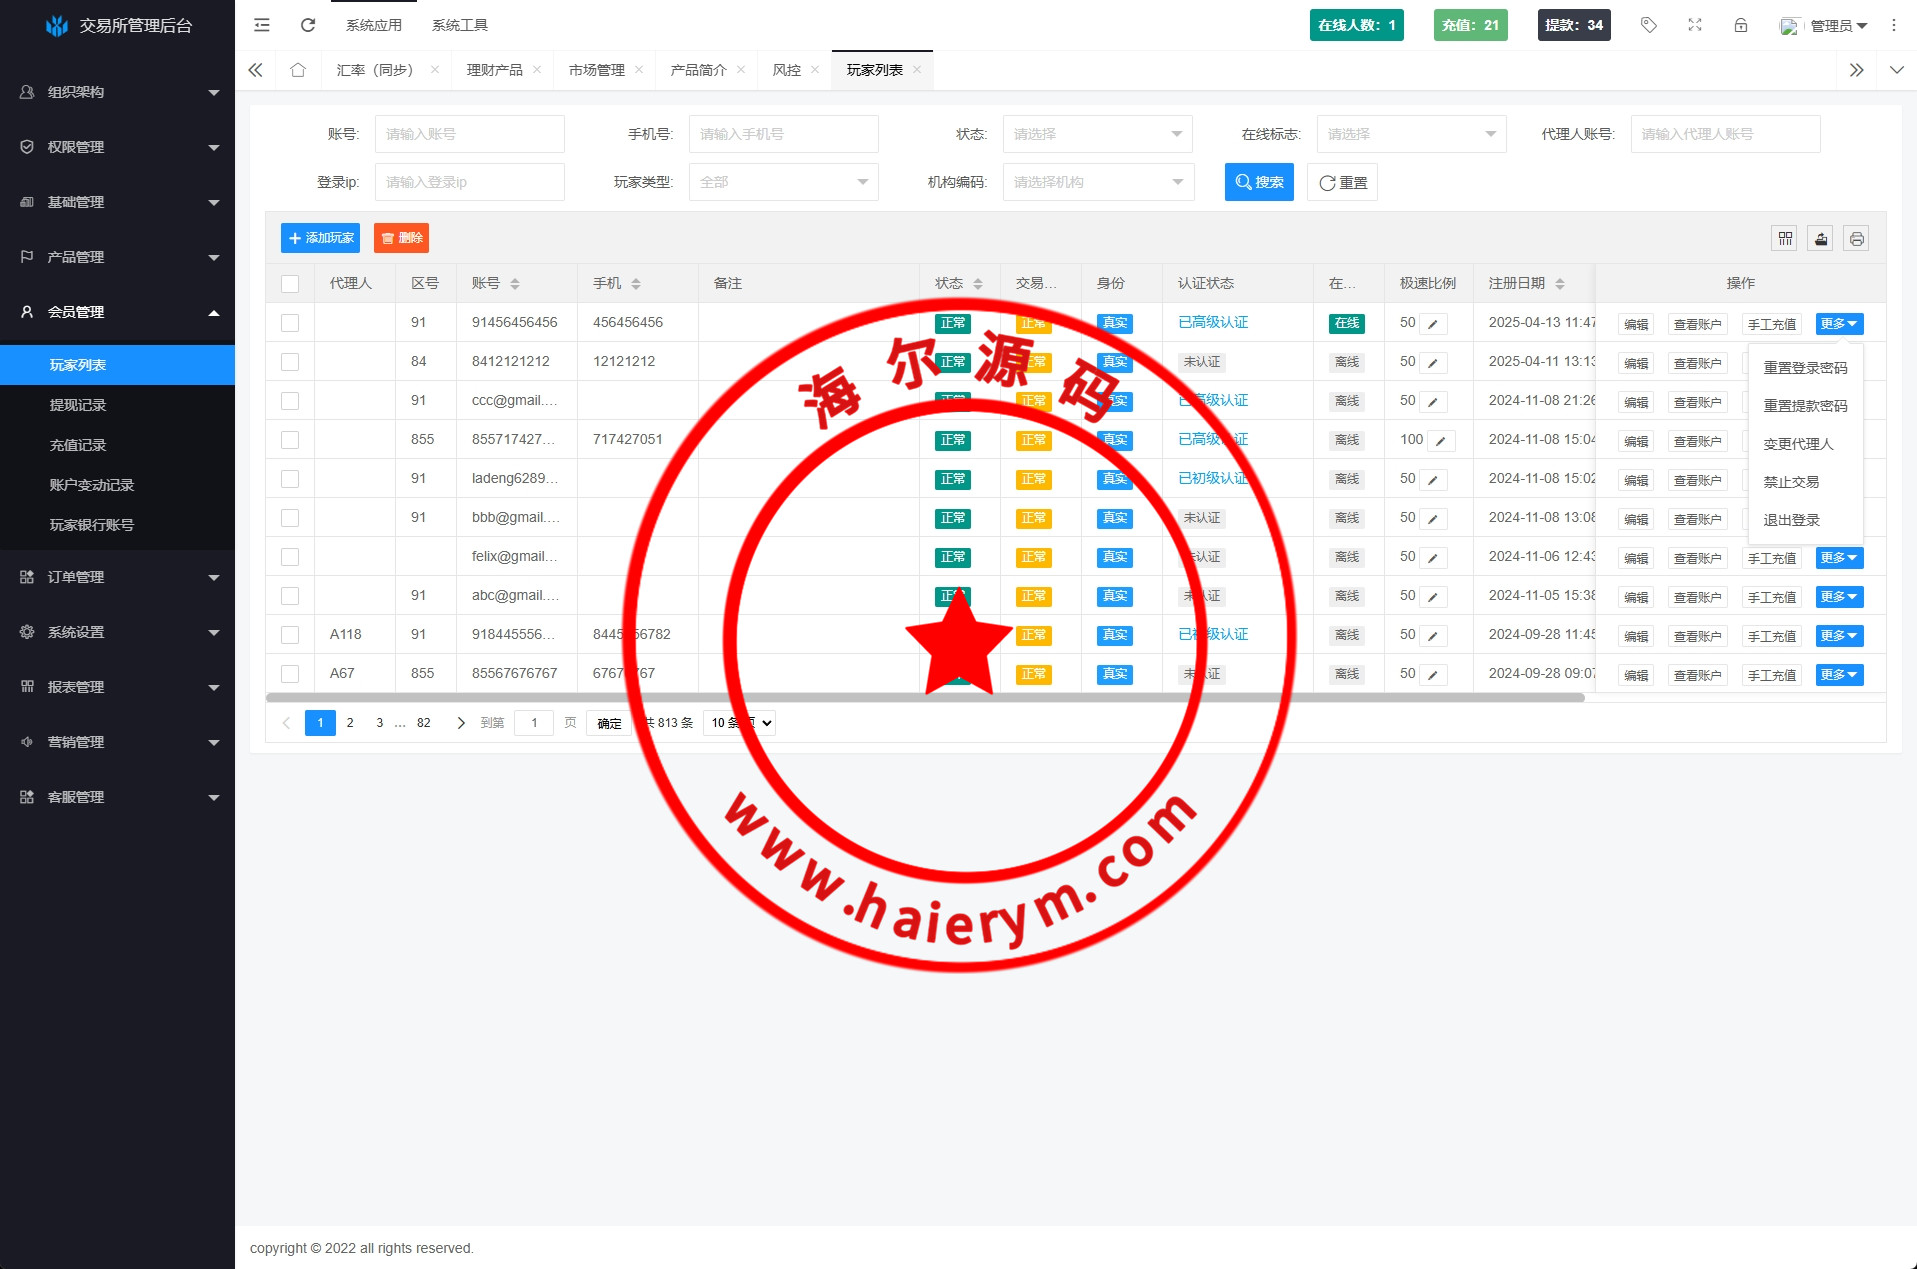The height and width of the screenshot is (1269, 1917).
Task: Select the row checkbox for account 8412121212
Action: coord(290,362)
